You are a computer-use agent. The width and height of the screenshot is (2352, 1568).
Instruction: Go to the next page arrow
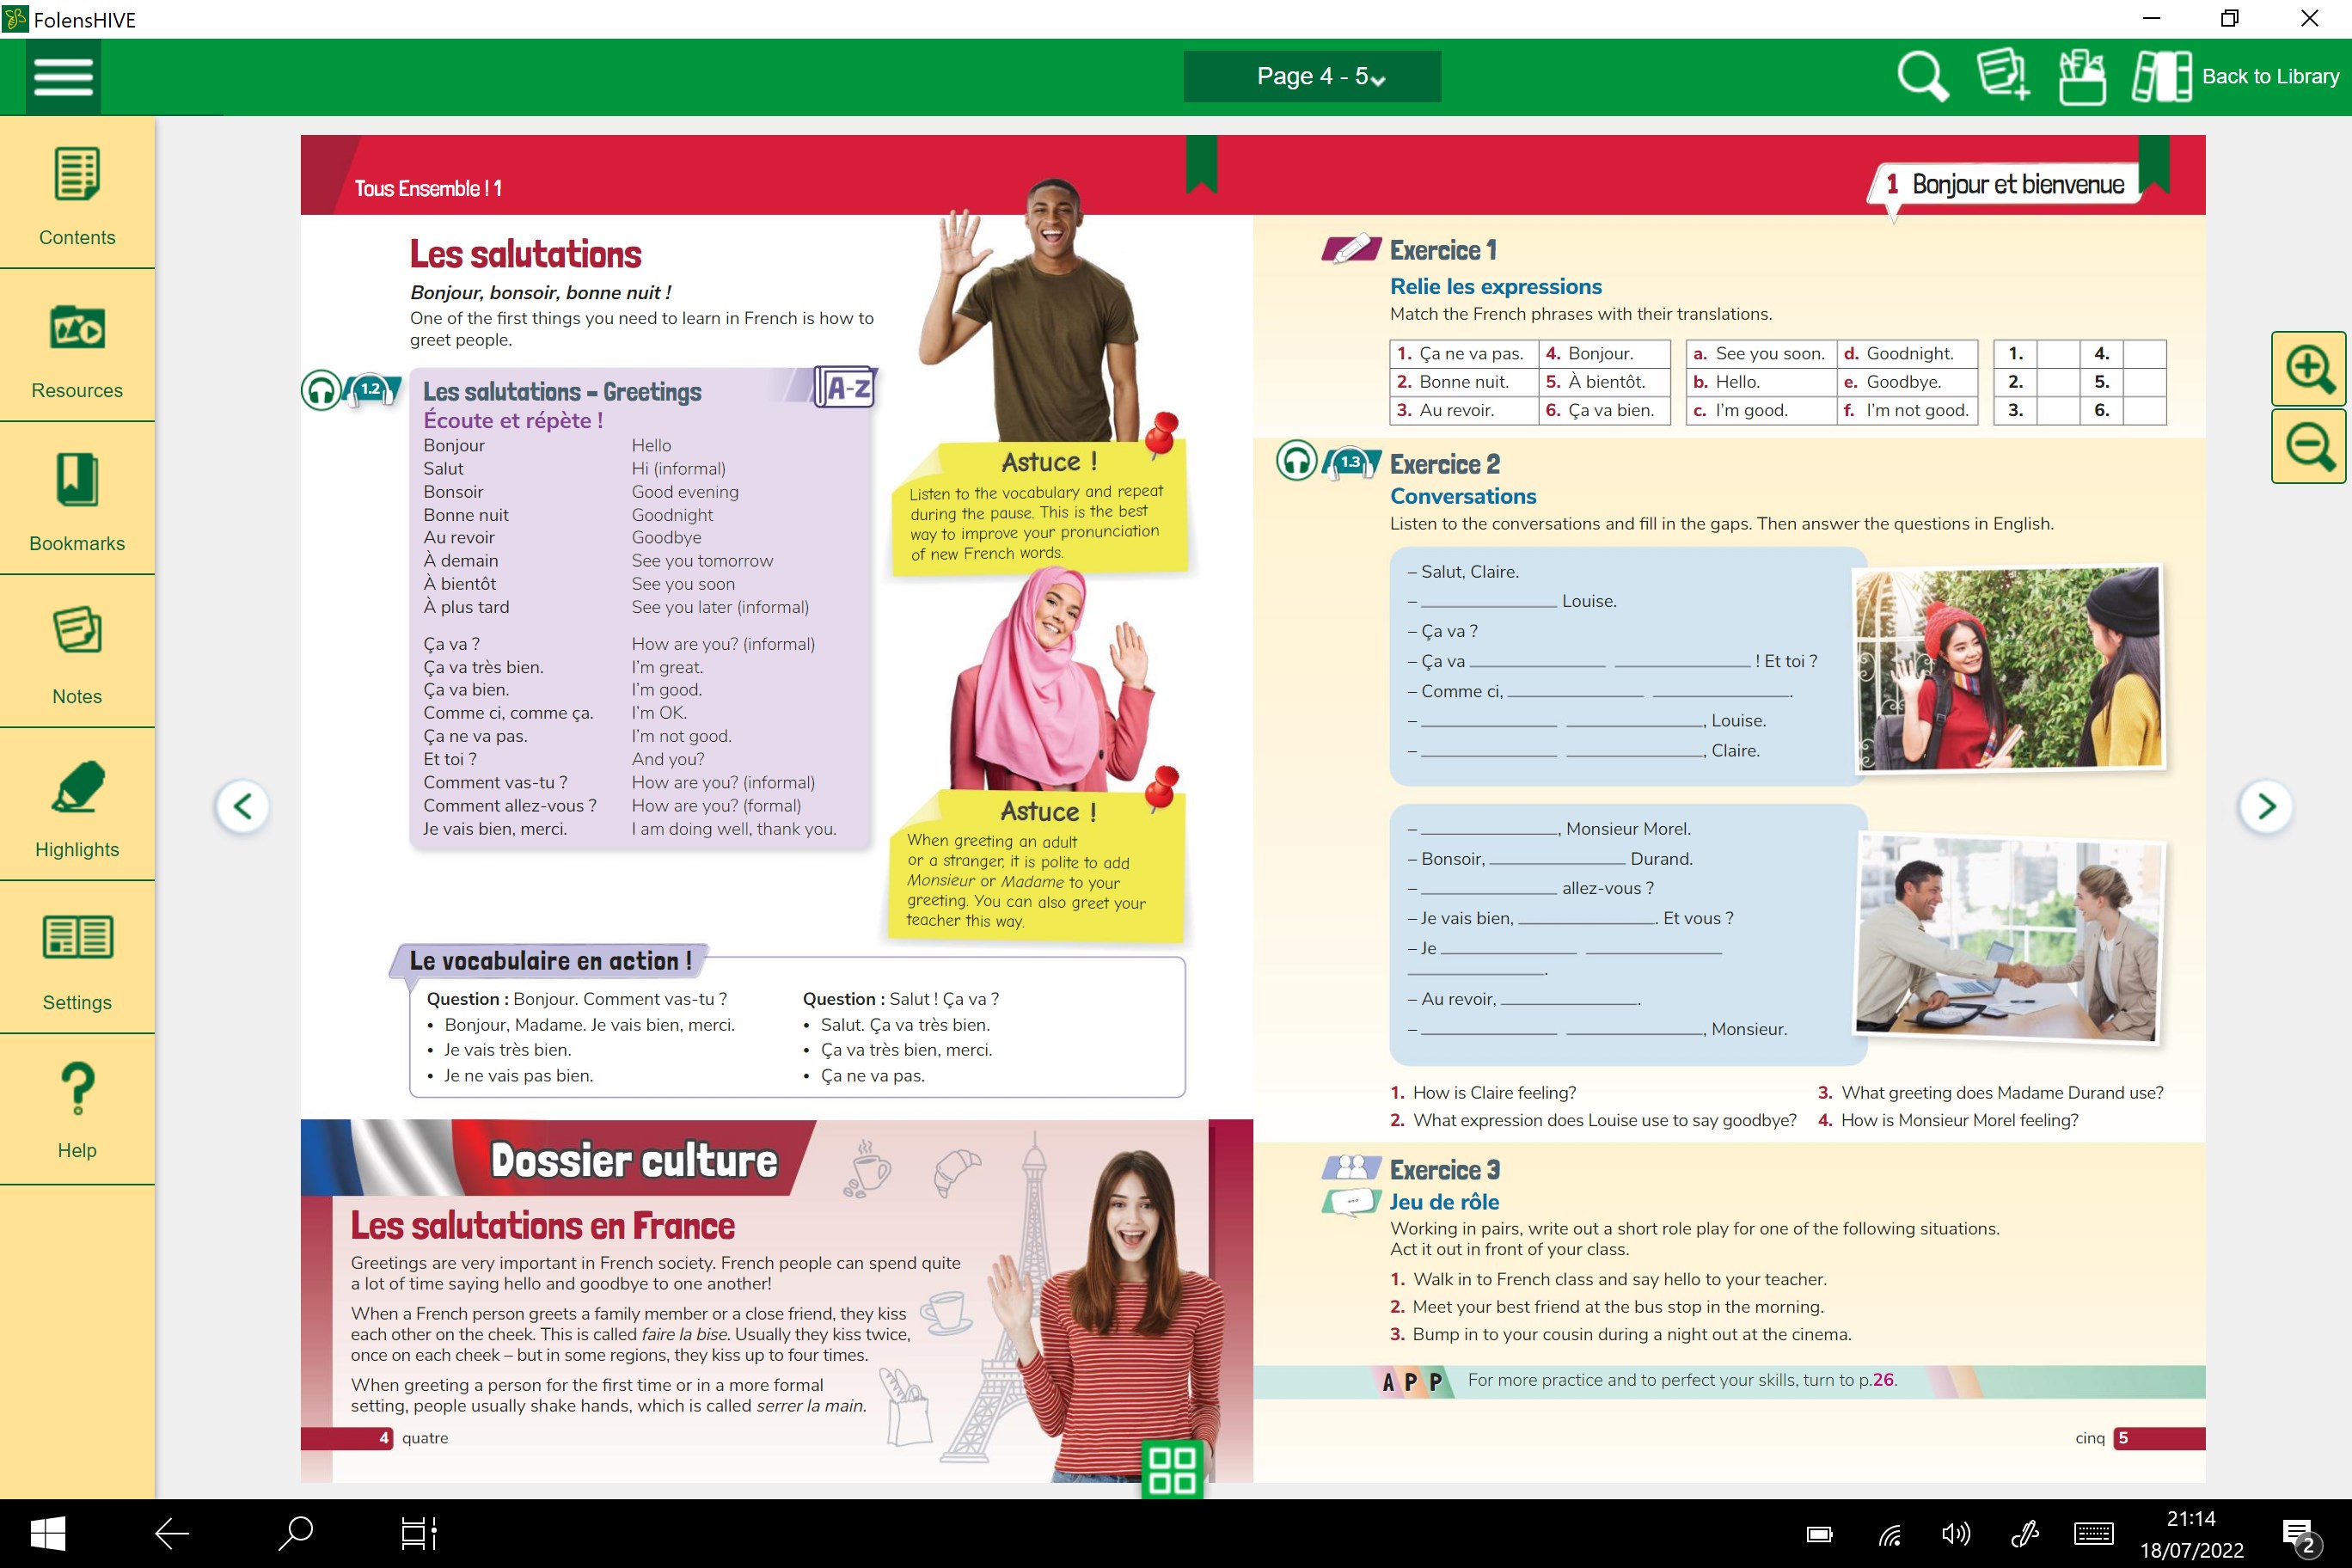click(x=2266, y=806)
